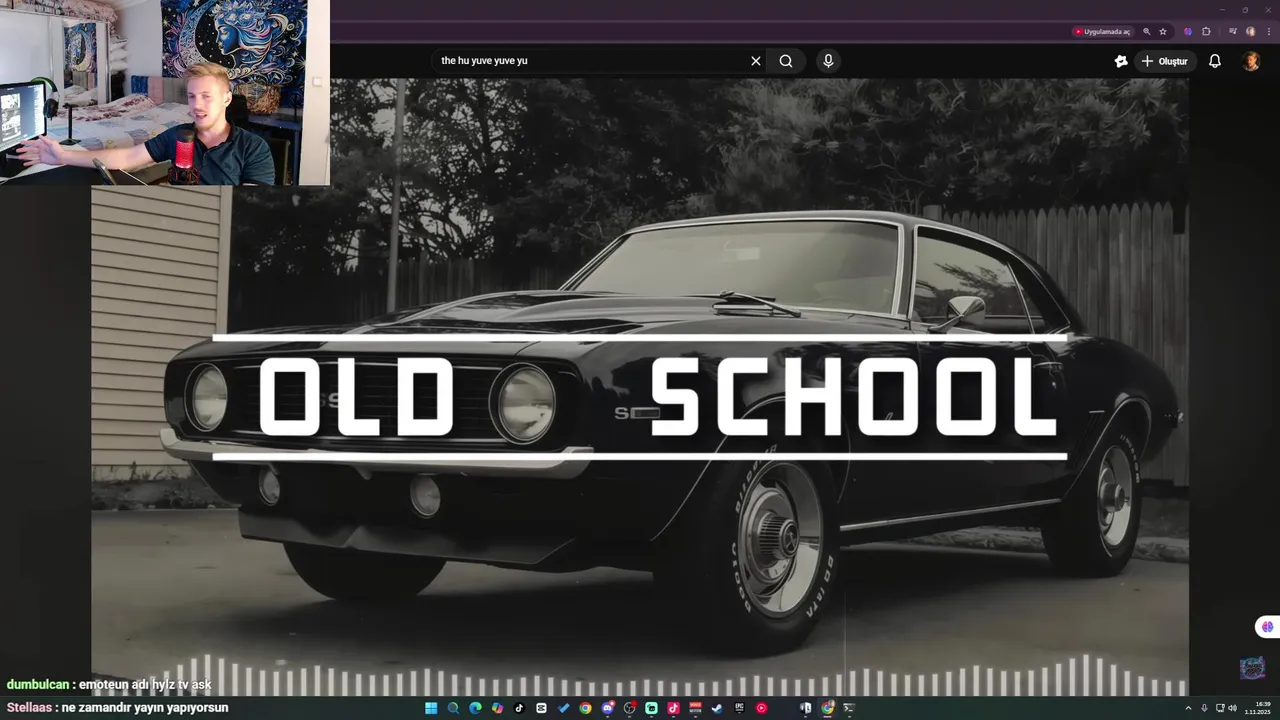Open Google Chrome from the taskbar
1280x720 pixels.
coord(585,708)
